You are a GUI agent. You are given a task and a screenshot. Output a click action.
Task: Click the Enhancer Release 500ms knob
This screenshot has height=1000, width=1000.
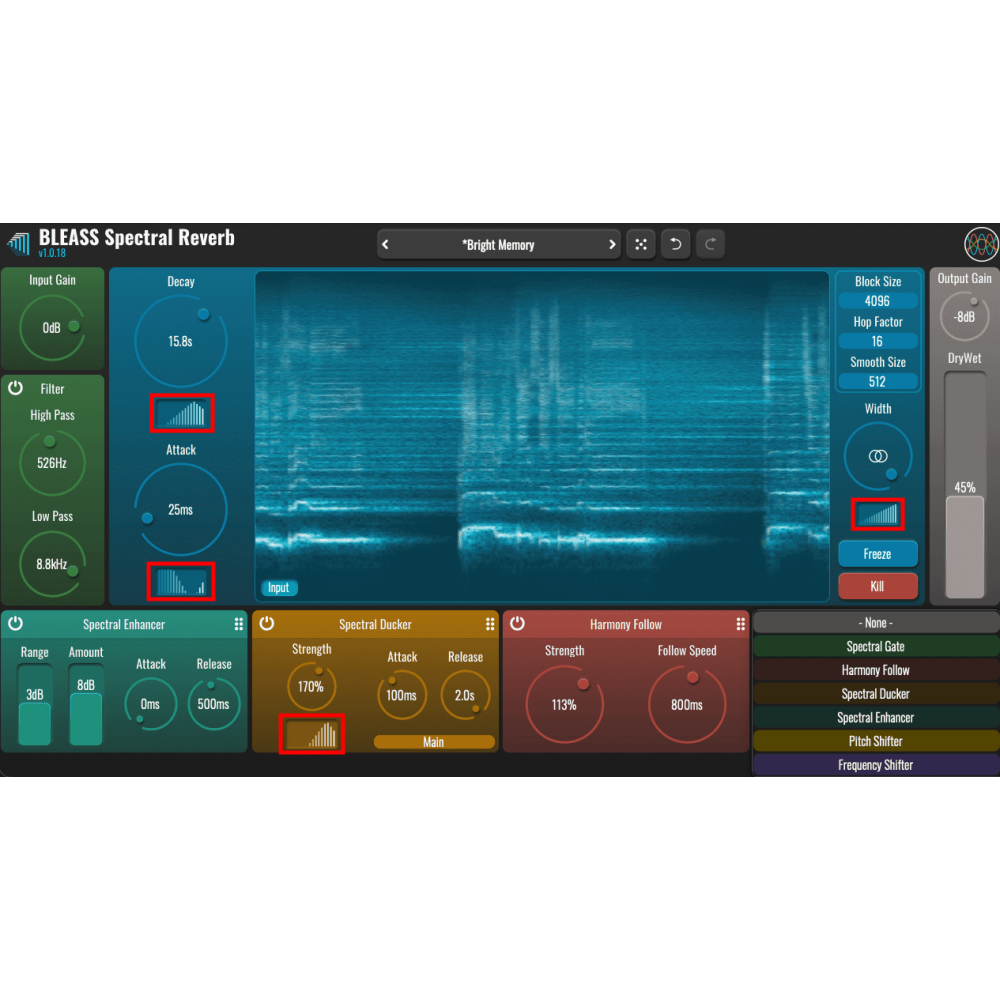213,704
